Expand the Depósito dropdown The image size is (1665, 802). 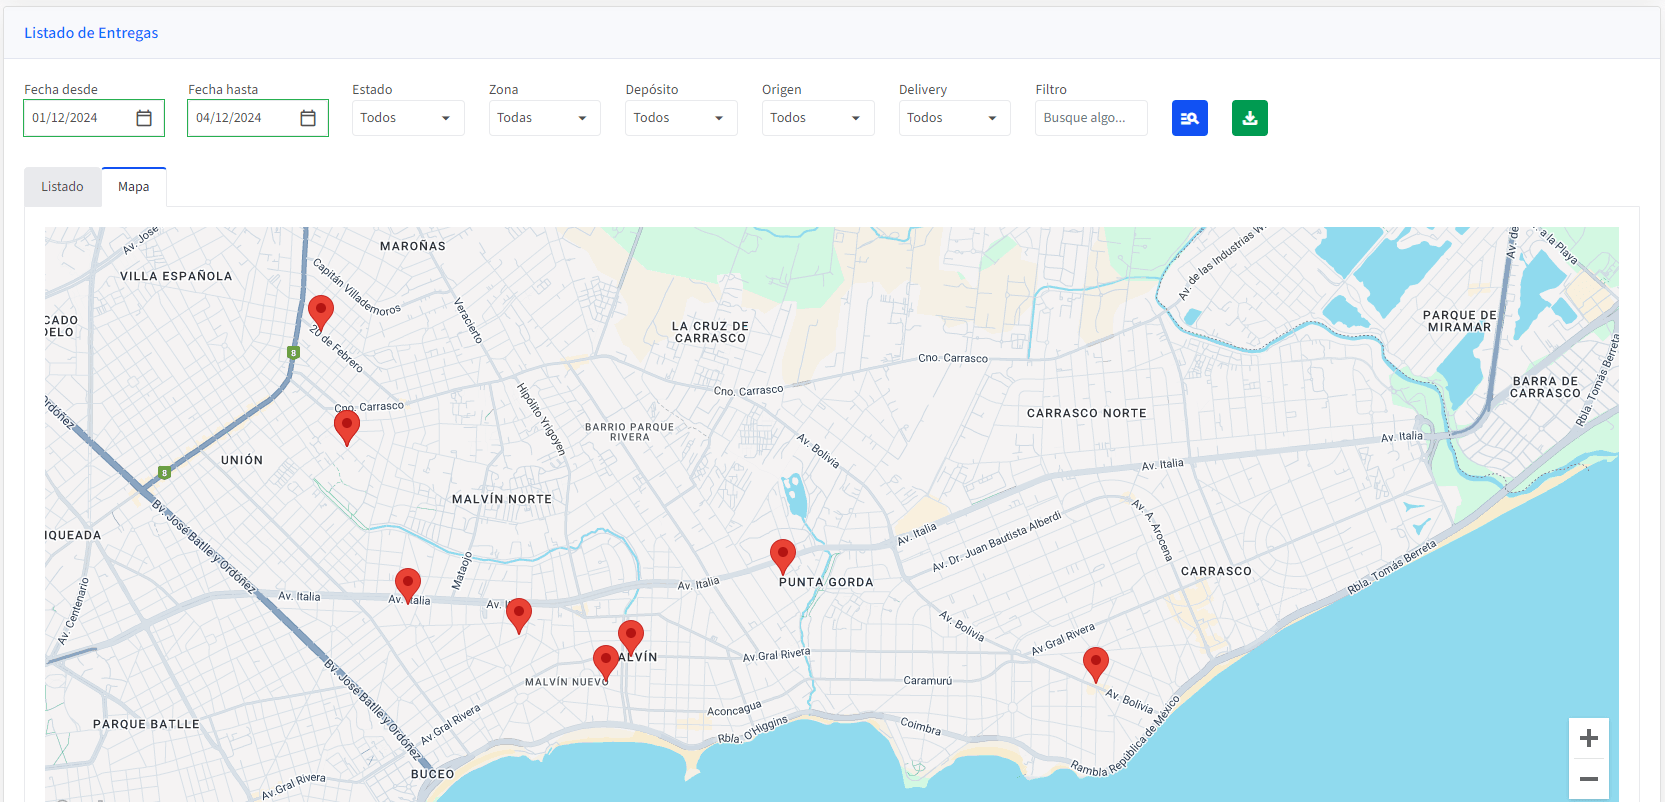[680, 118]
